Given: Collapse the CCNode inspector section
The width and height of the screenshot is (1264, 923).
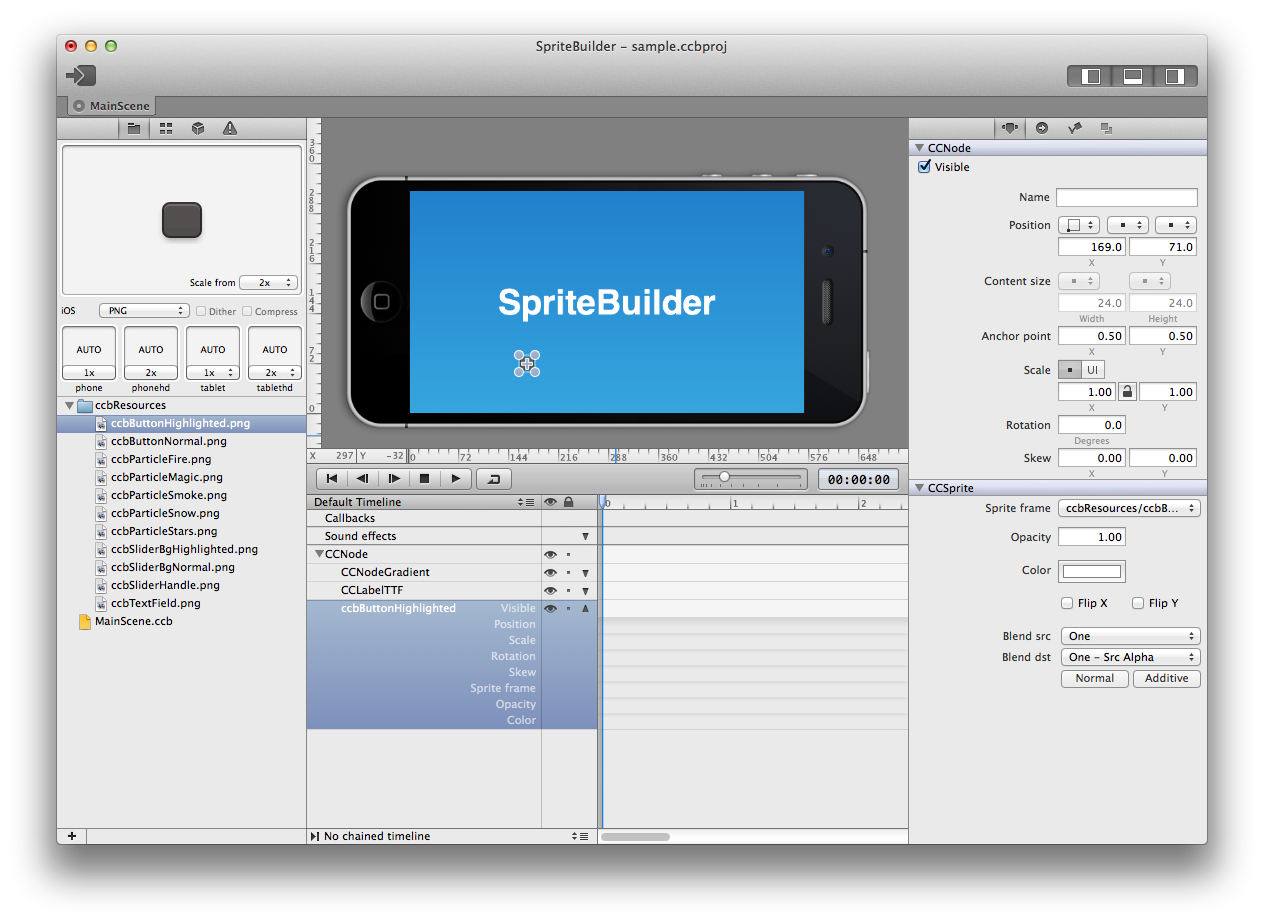Looking at the screenshot, I should [919, 148].
